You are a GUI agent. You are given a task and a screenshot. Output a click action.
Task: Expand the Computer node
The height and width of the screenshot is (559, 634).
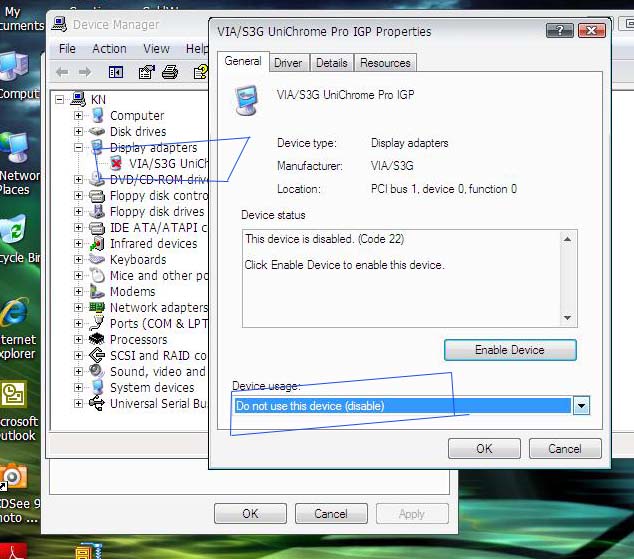pos(78,116)
